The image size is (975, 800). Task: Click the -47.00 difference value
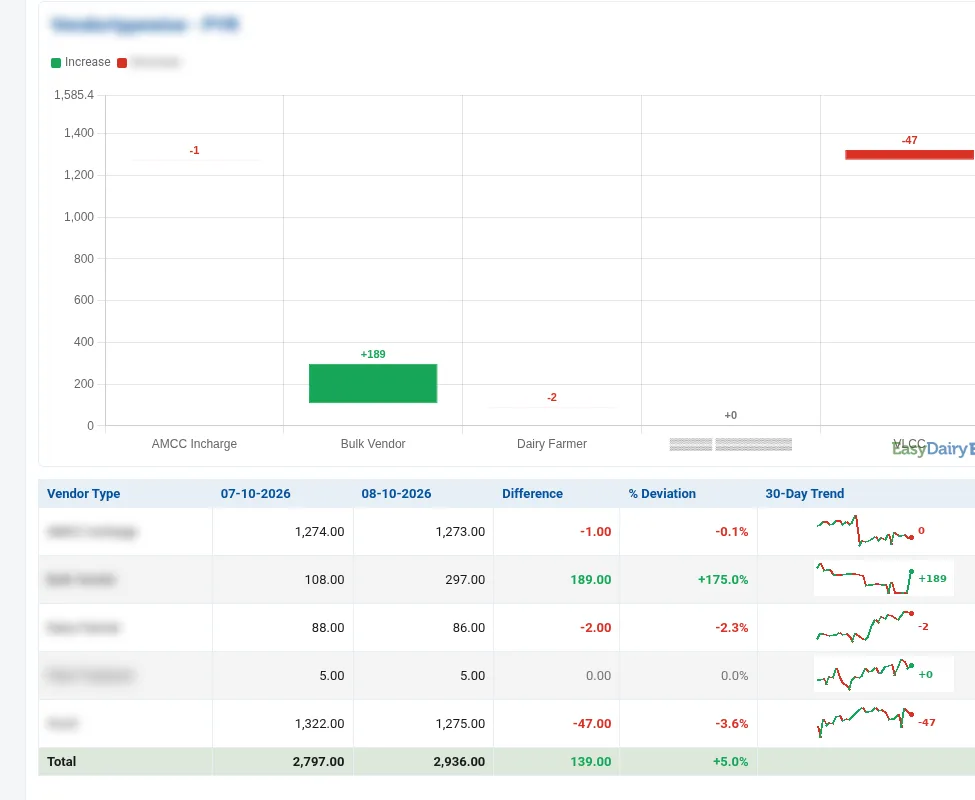point(592,724)
